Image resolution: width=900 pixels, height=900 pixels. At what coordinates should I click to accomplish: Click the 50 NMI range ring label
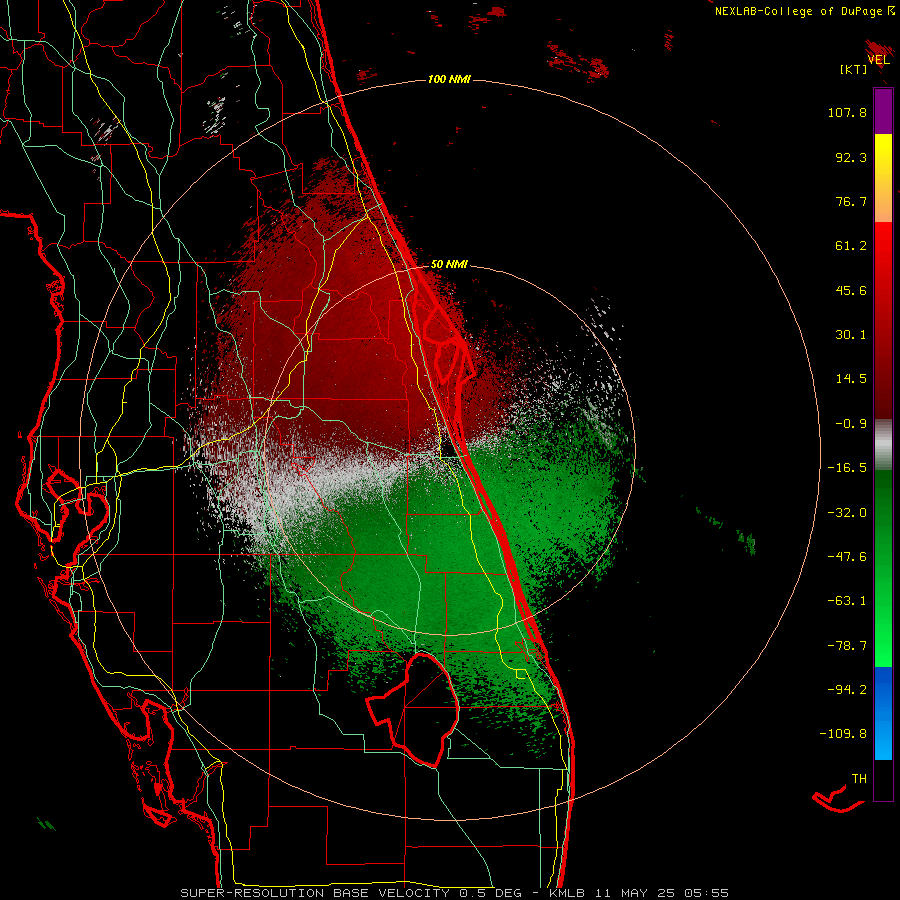click(x=449, y=265)
